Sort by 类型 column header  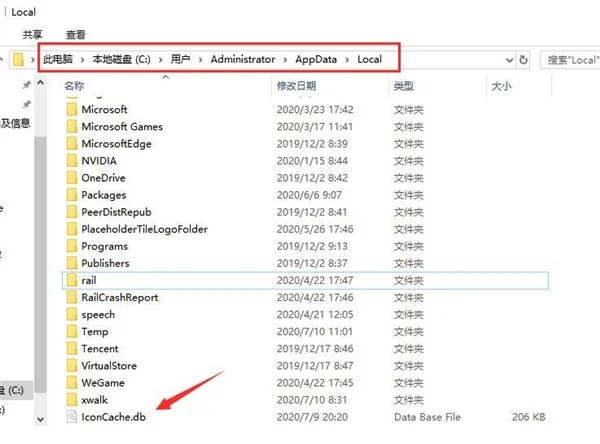[403, 86]
